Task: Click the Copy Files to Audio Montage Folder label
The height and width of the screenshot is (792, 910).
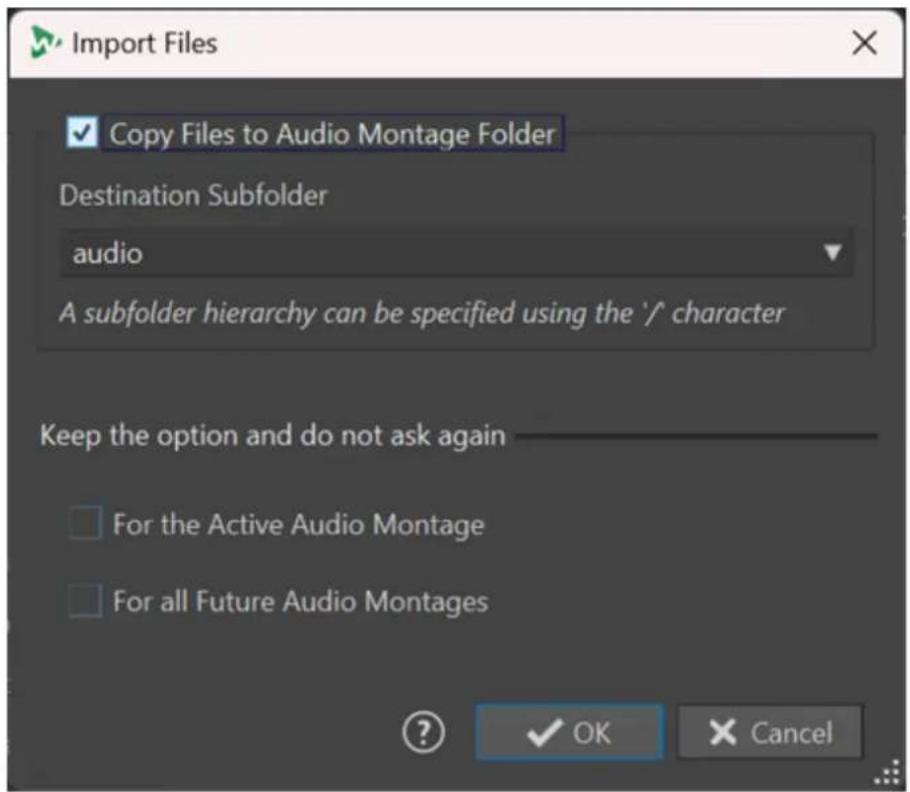Action: point(333,133)
